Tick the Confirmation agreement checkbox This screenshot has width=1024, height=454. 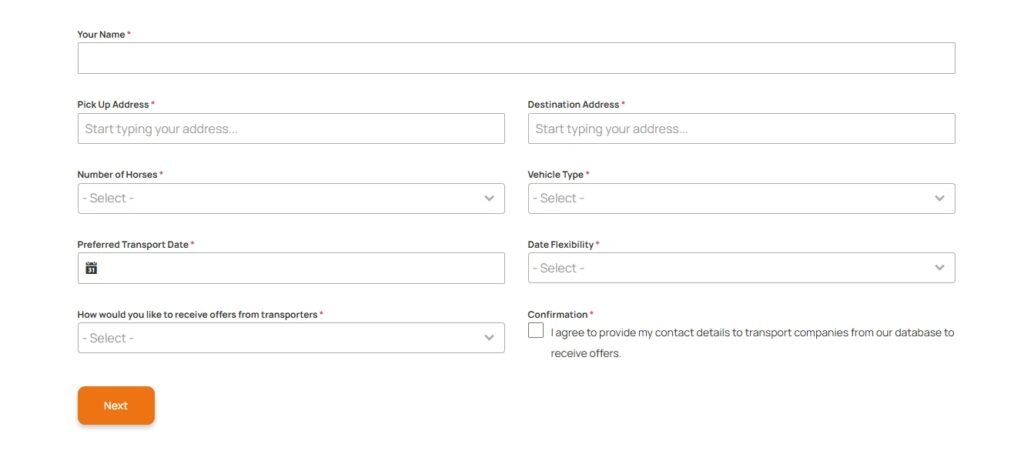(x=536, y=331)
